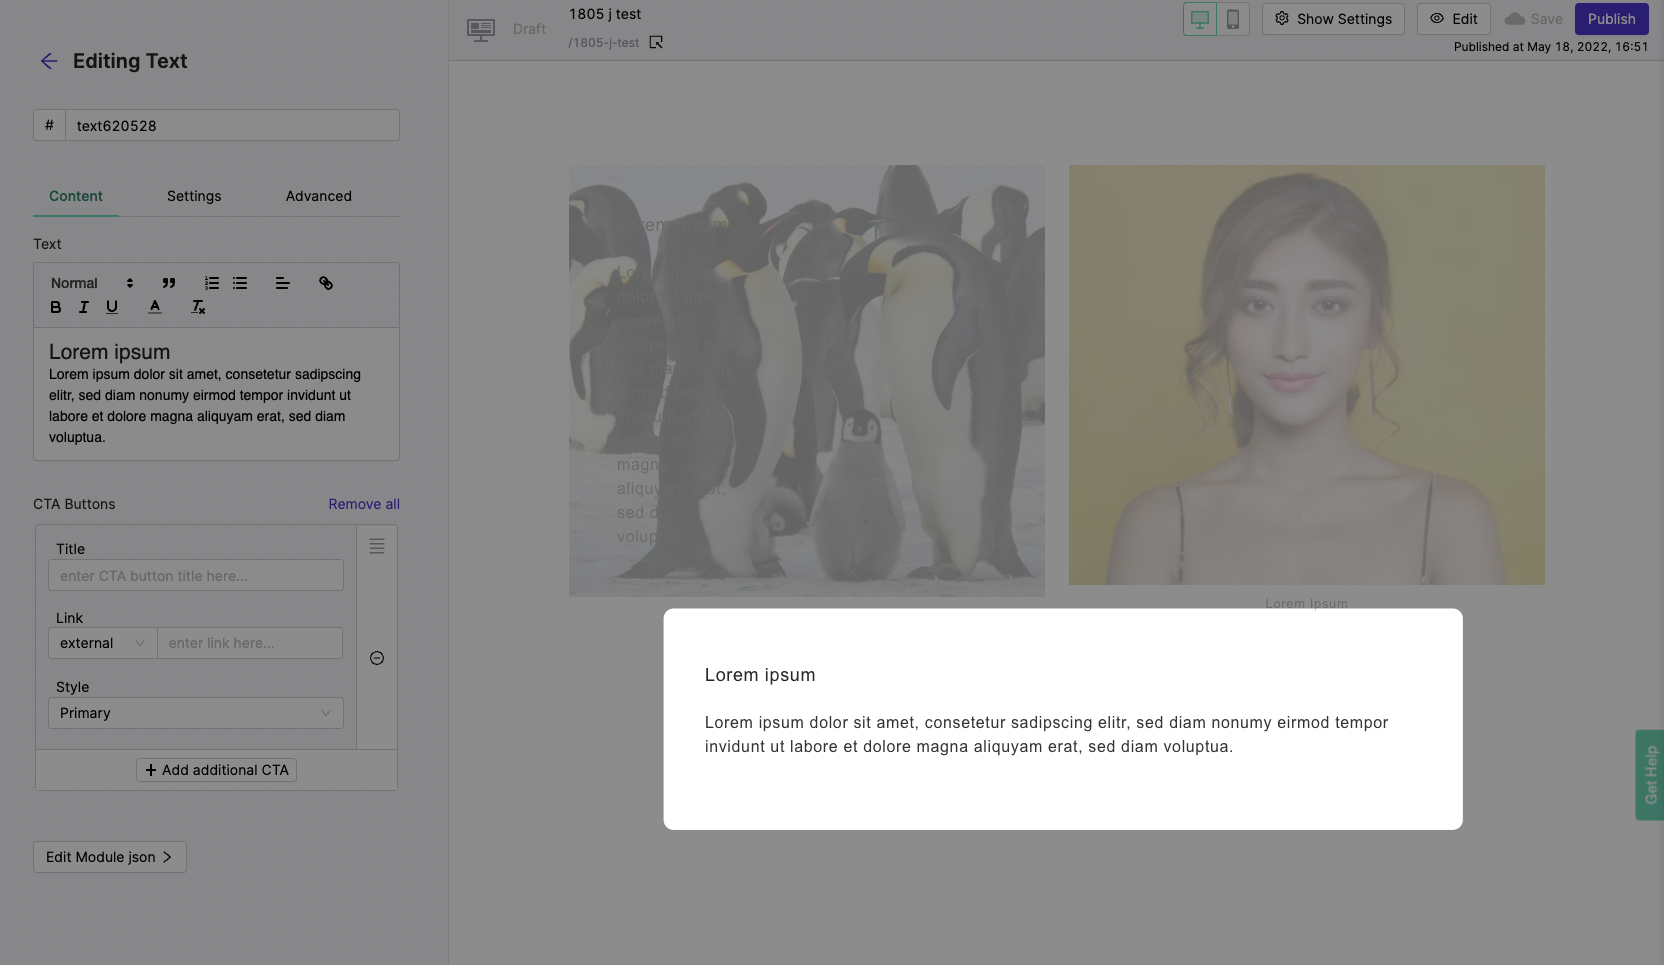
Task: Create a bulleted list
Action: point(240,283)
